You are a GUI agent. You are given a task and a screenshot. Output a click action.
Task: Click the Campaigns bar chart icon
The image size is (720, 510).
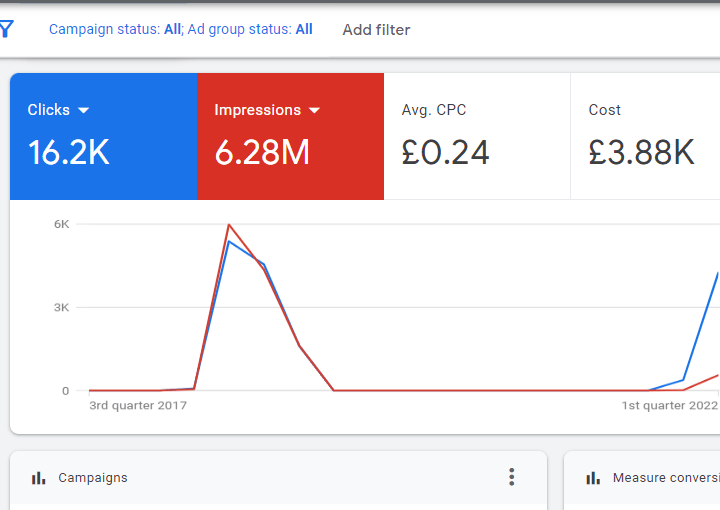[39, 478]
